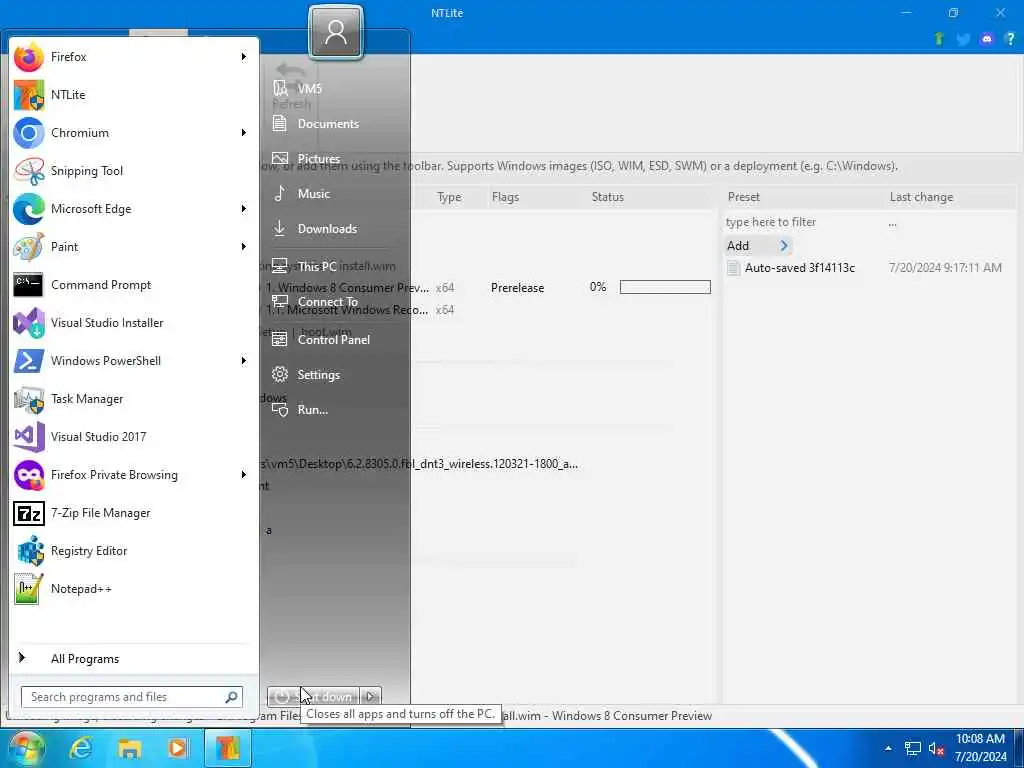Expand the Windows PowerShell jump list arrow
Screen dimensions: 1024x768
pos(244,360)
